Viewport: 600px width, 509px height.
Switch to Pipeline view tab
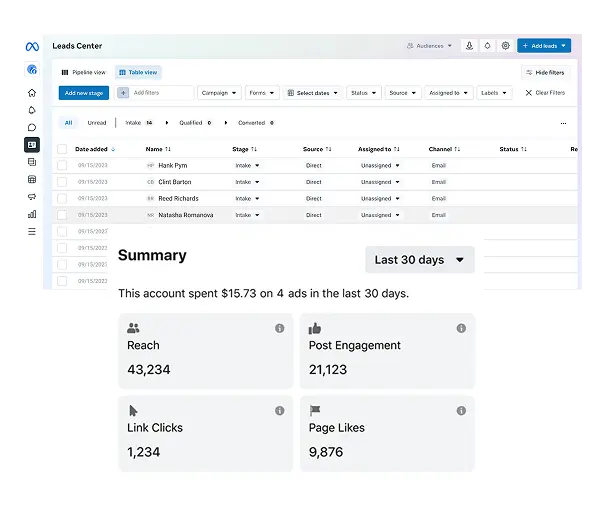click(83, 72)
